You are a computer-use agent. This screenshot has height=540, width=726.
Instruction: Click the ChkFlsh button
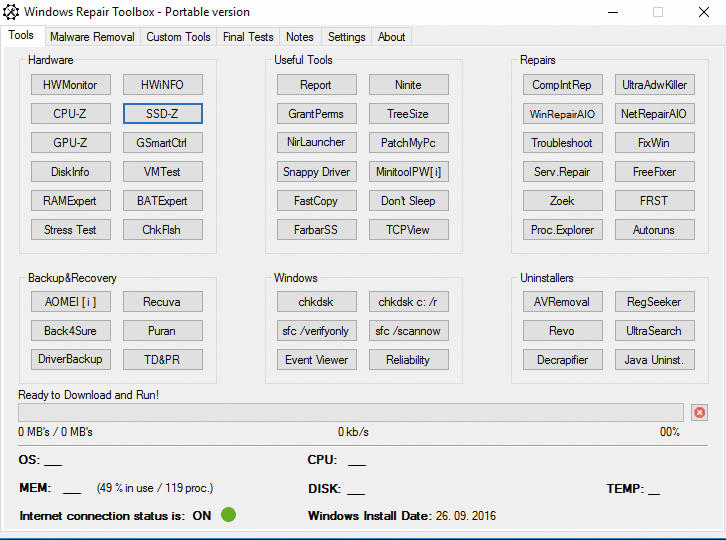tap(163, 230)
